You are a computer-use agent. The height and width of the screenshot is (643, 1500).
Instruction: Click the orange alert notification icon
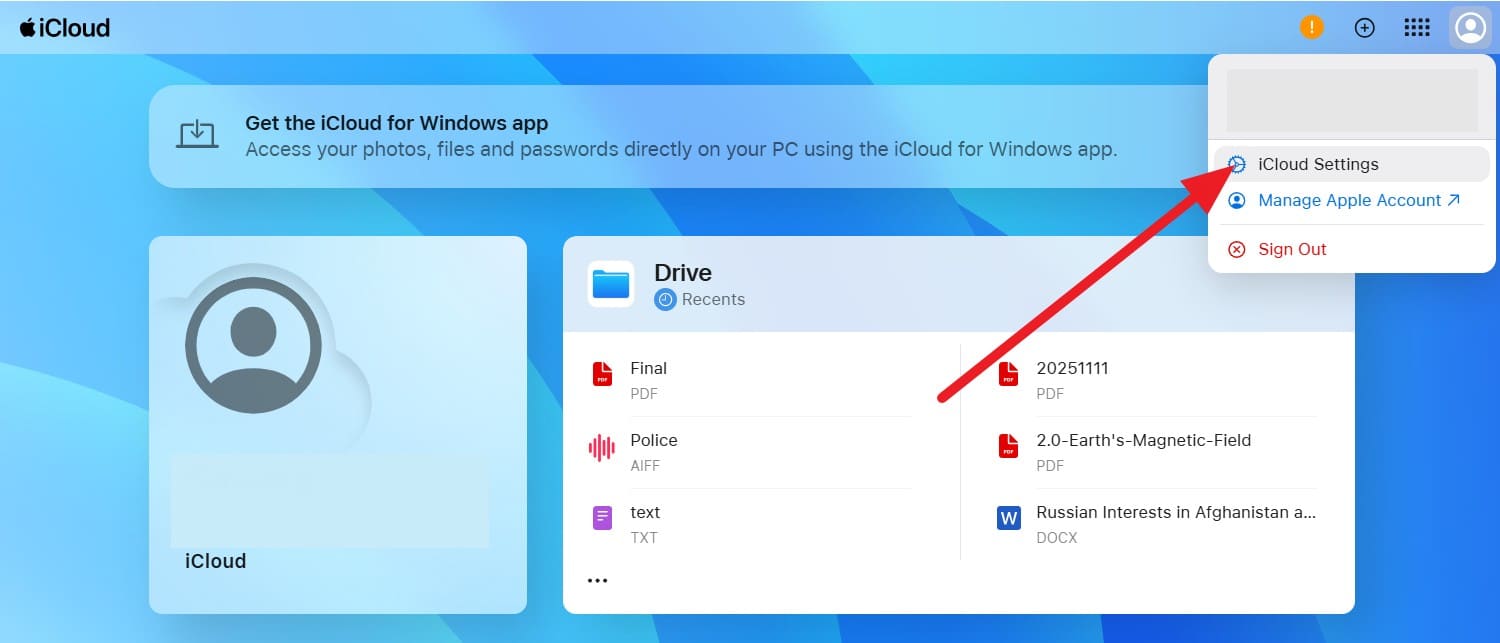(1311, 27)
